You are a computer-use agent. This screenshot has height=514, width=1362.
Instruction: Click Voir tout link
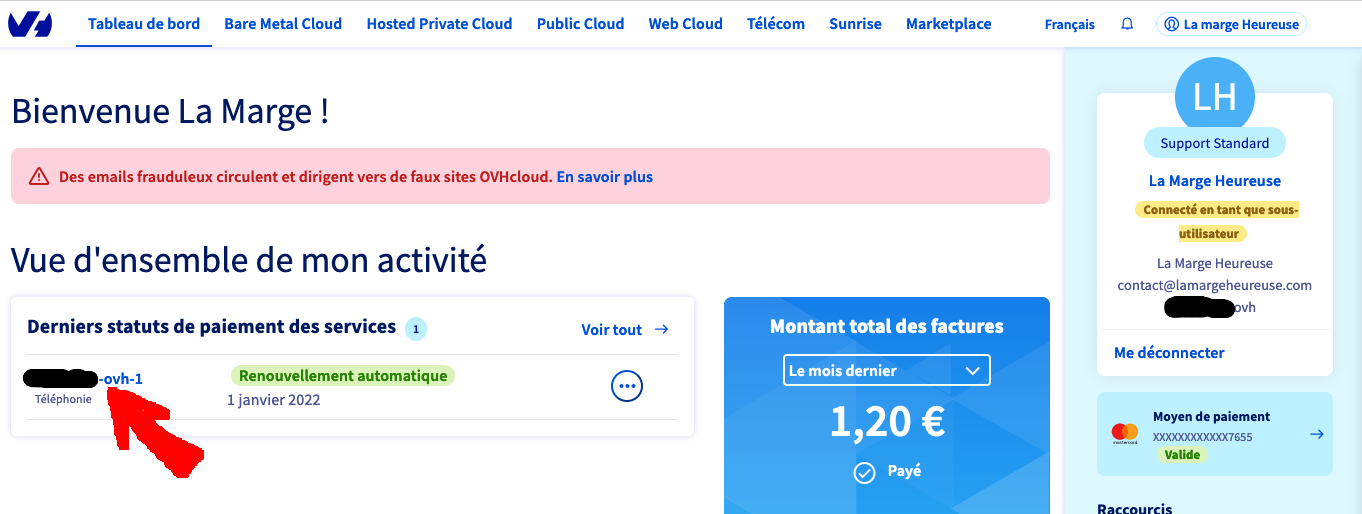(x=611, y=329)
